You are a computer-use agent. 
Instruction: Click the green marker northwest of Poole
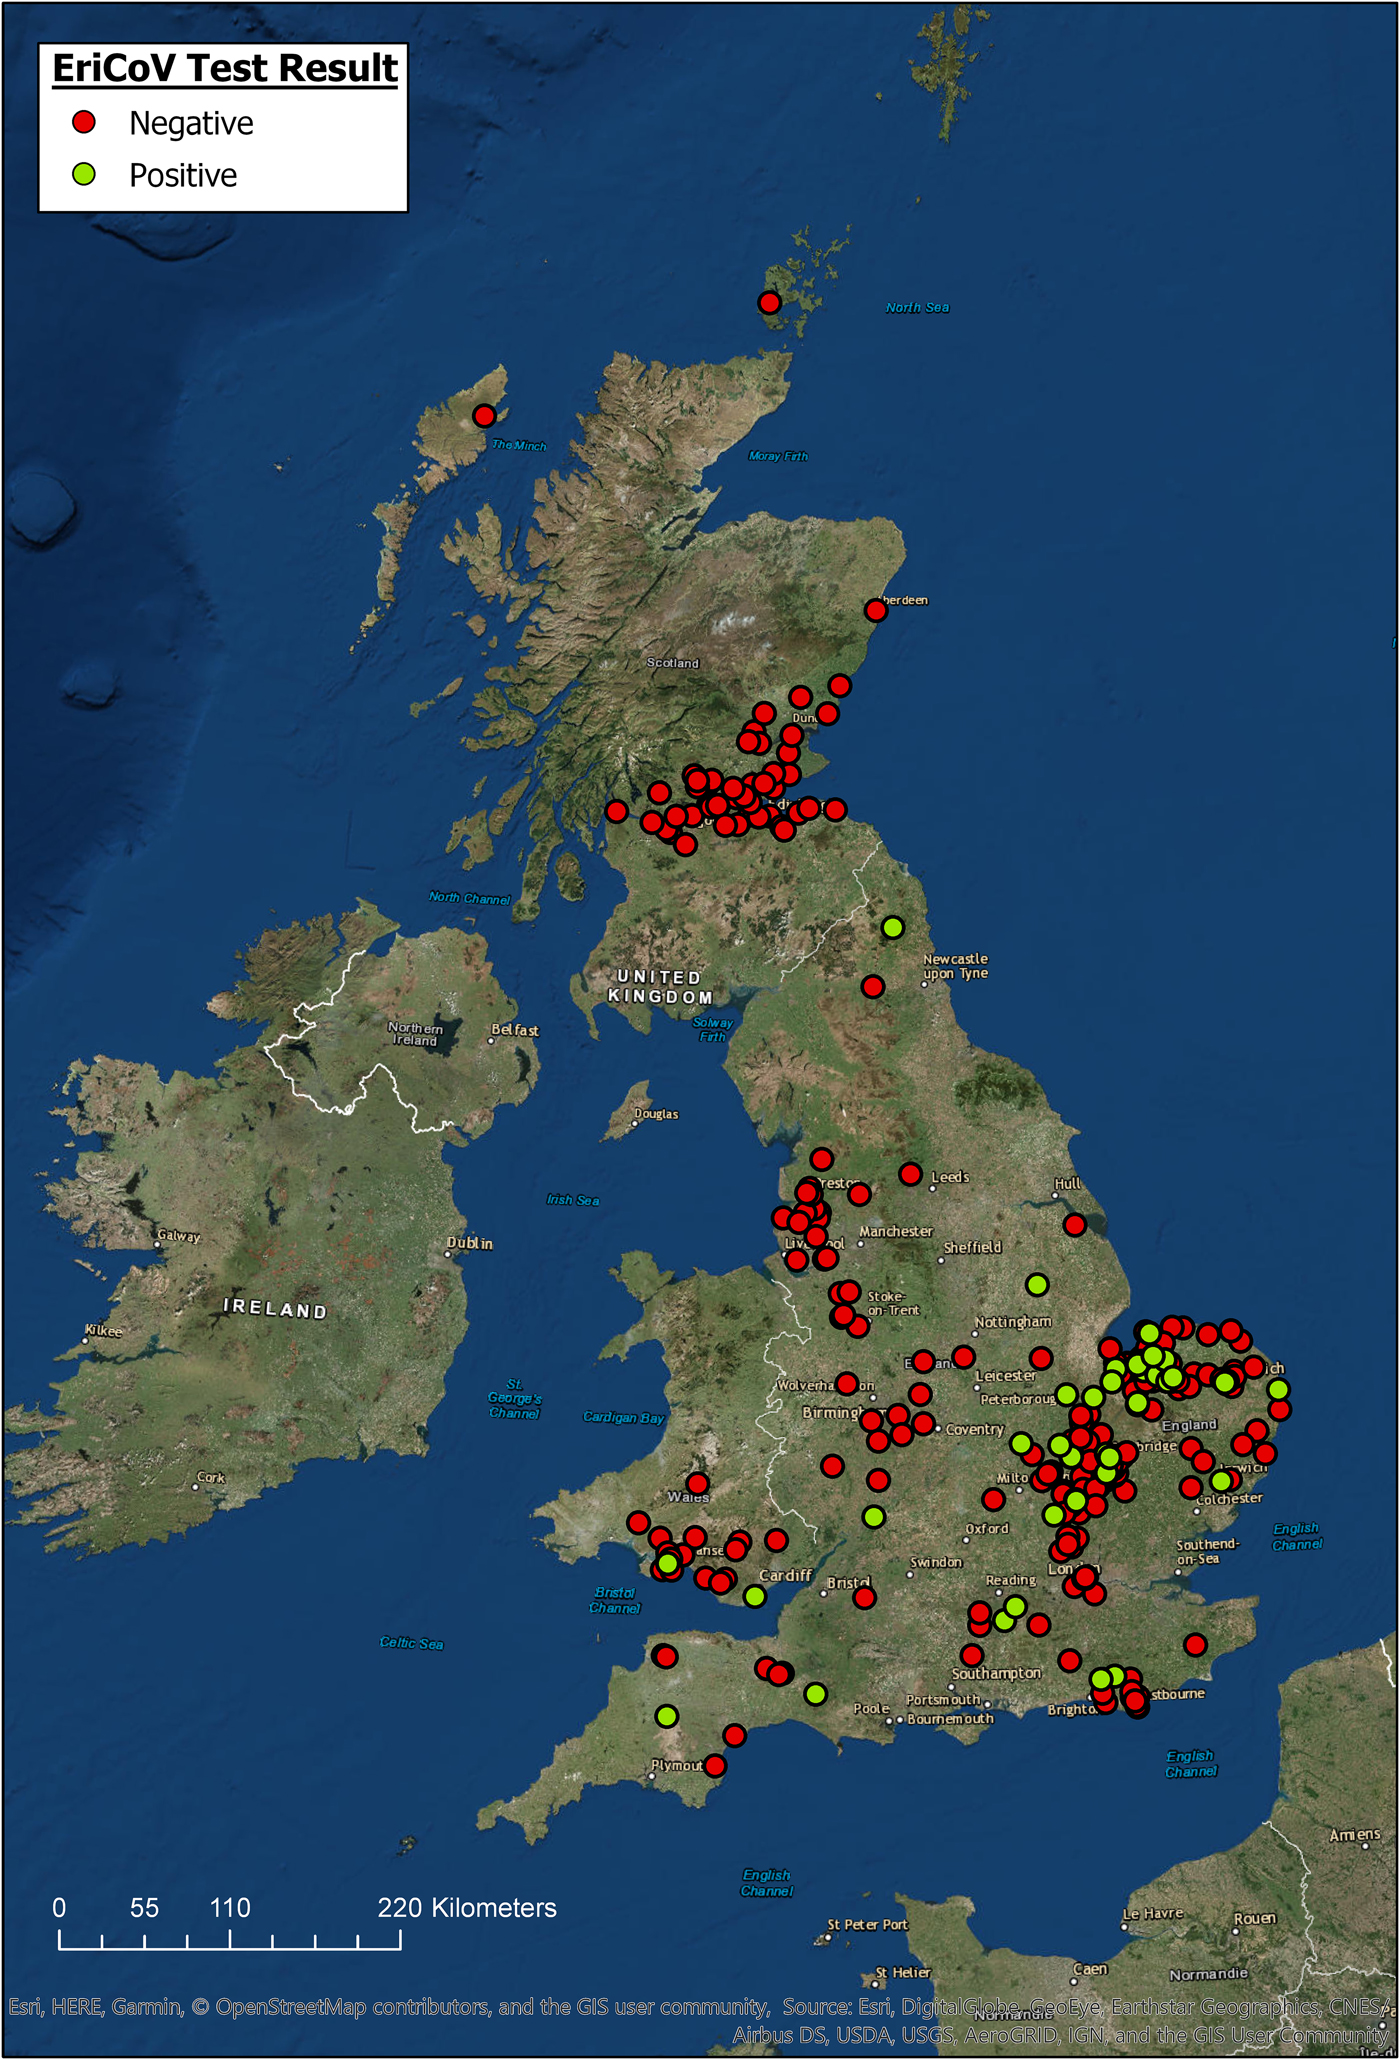click(x=816, y=1694)
